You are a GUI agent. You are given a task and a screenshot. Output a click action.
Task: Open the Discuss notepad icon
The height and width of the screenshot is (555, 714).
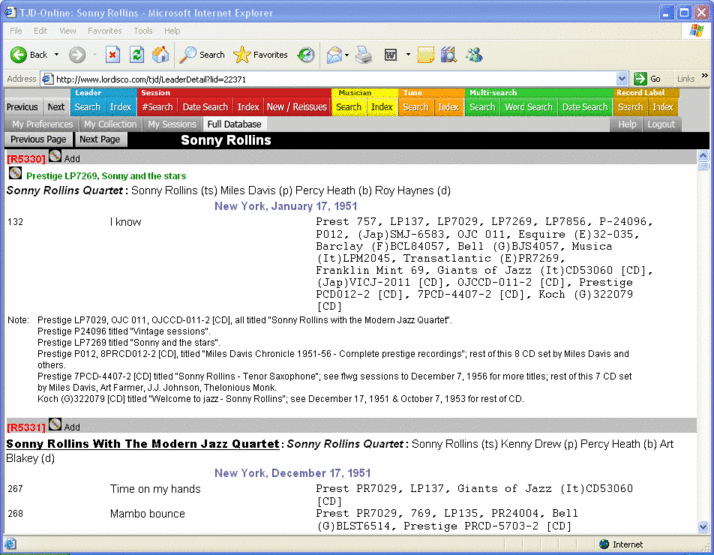pos(425,55)
